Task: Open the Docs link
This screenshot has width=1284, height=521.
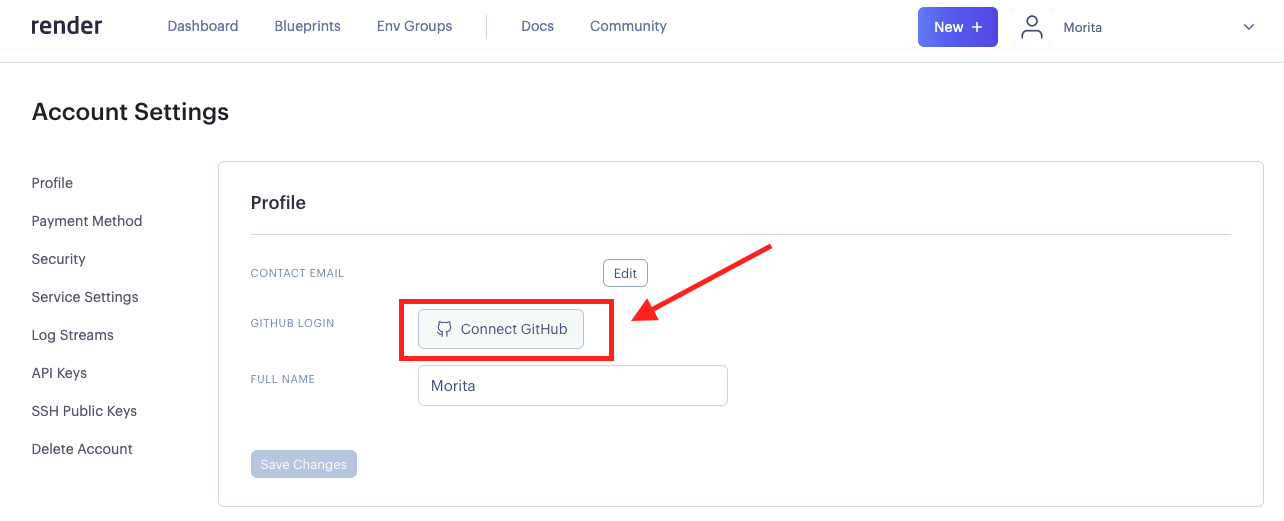Action: [537, 26]
